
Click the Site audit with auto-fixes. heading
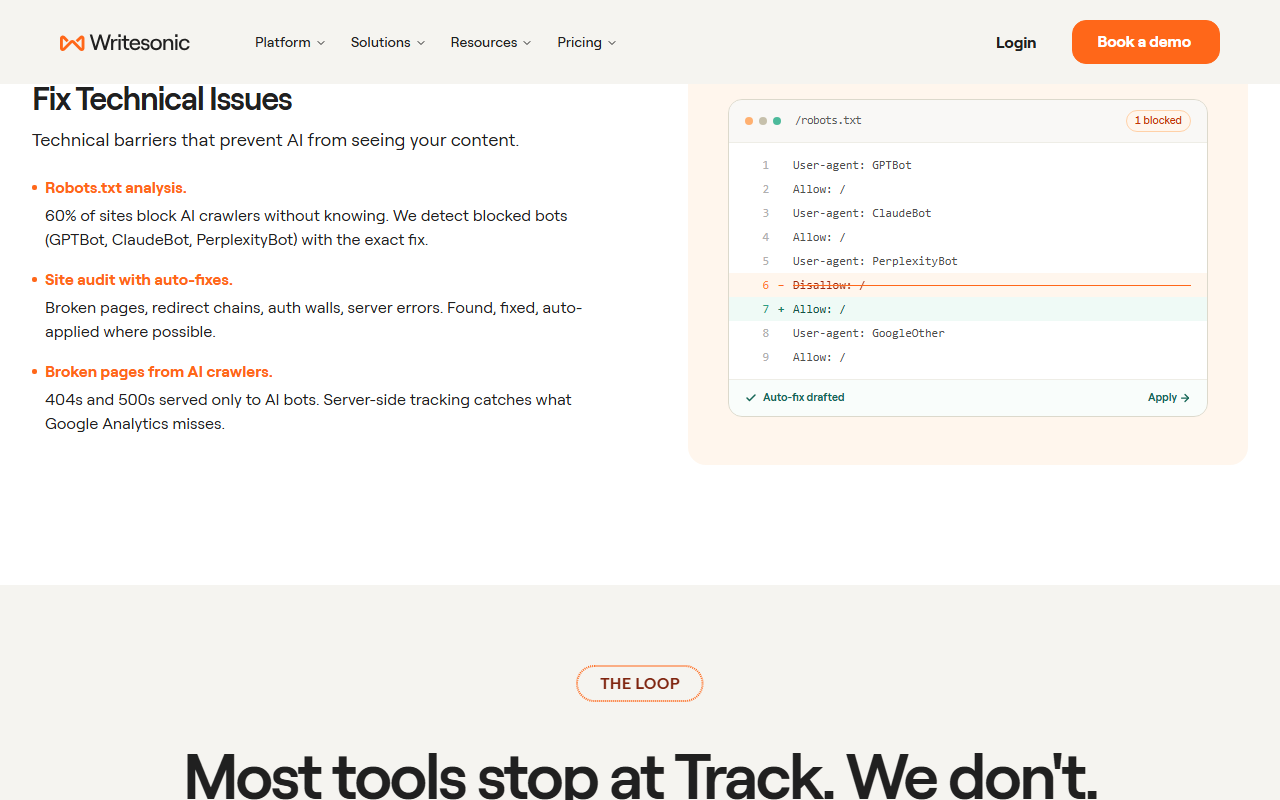[x=139, y=279]
